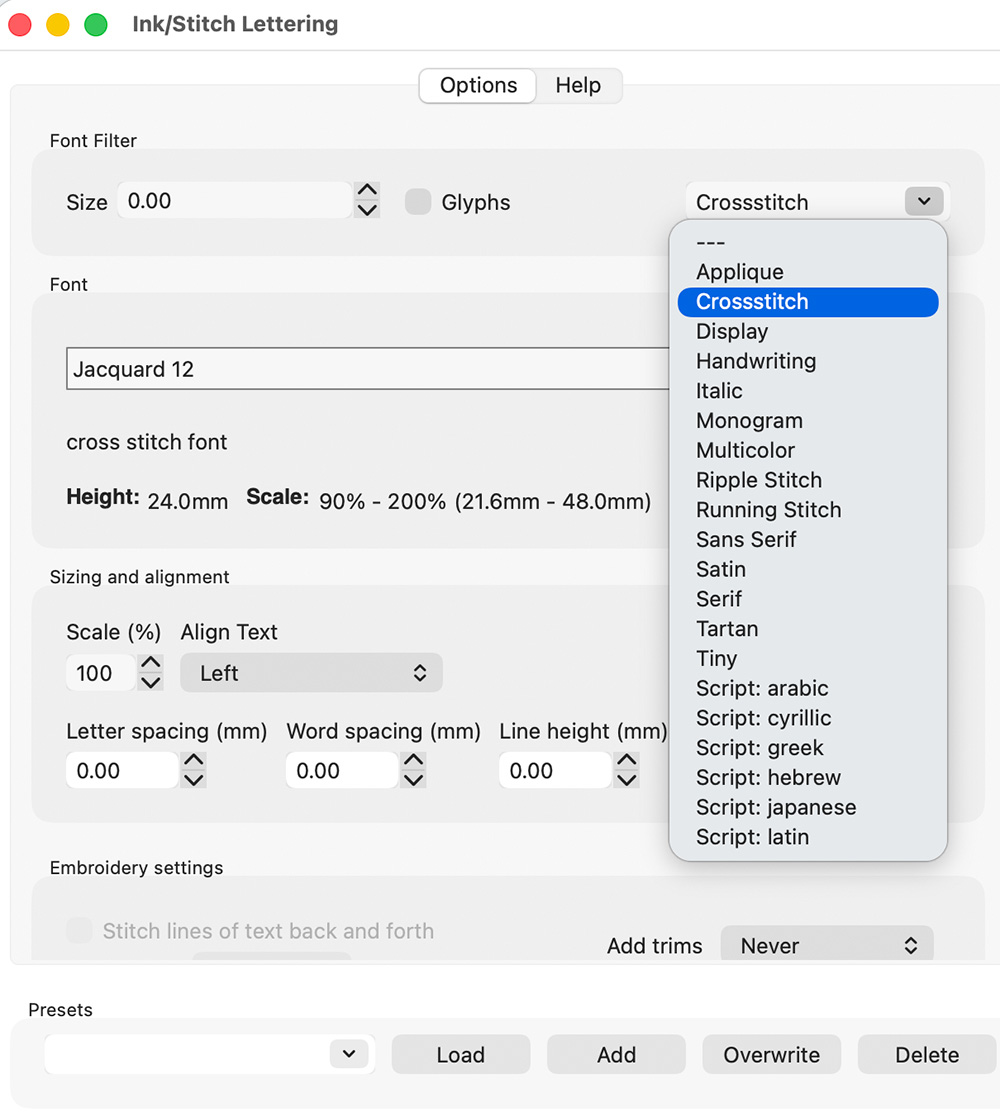
Task: Increase the Scale (%) value
Action: 150,664
